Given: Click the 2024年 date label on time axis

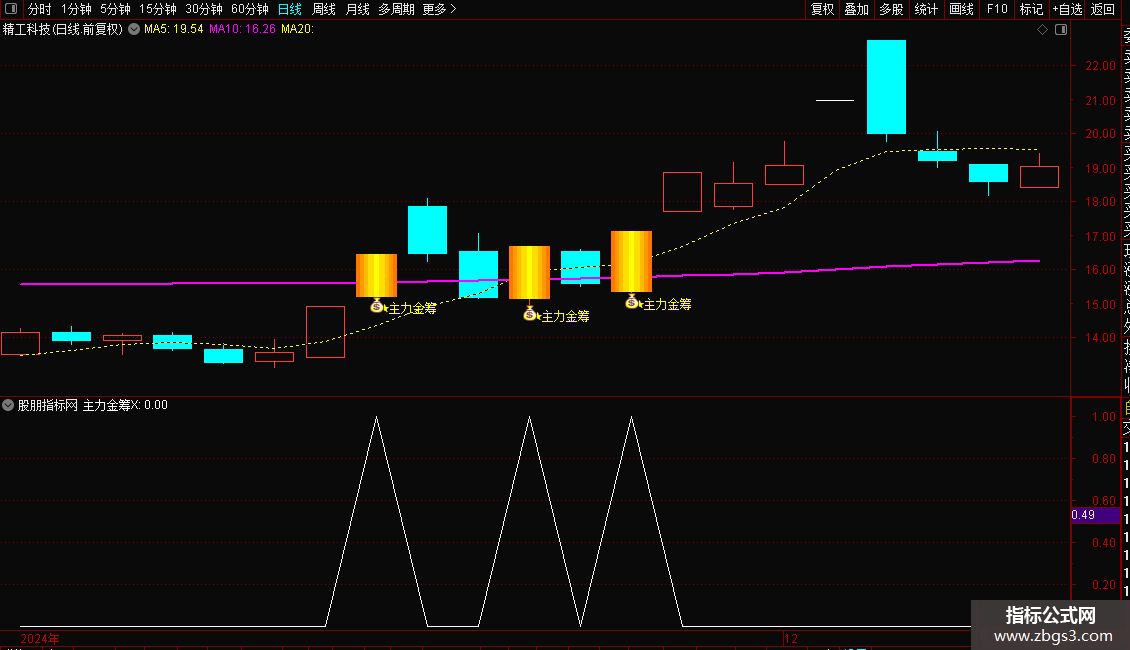Looking at the screenshot, I should (x=40, y=638).
